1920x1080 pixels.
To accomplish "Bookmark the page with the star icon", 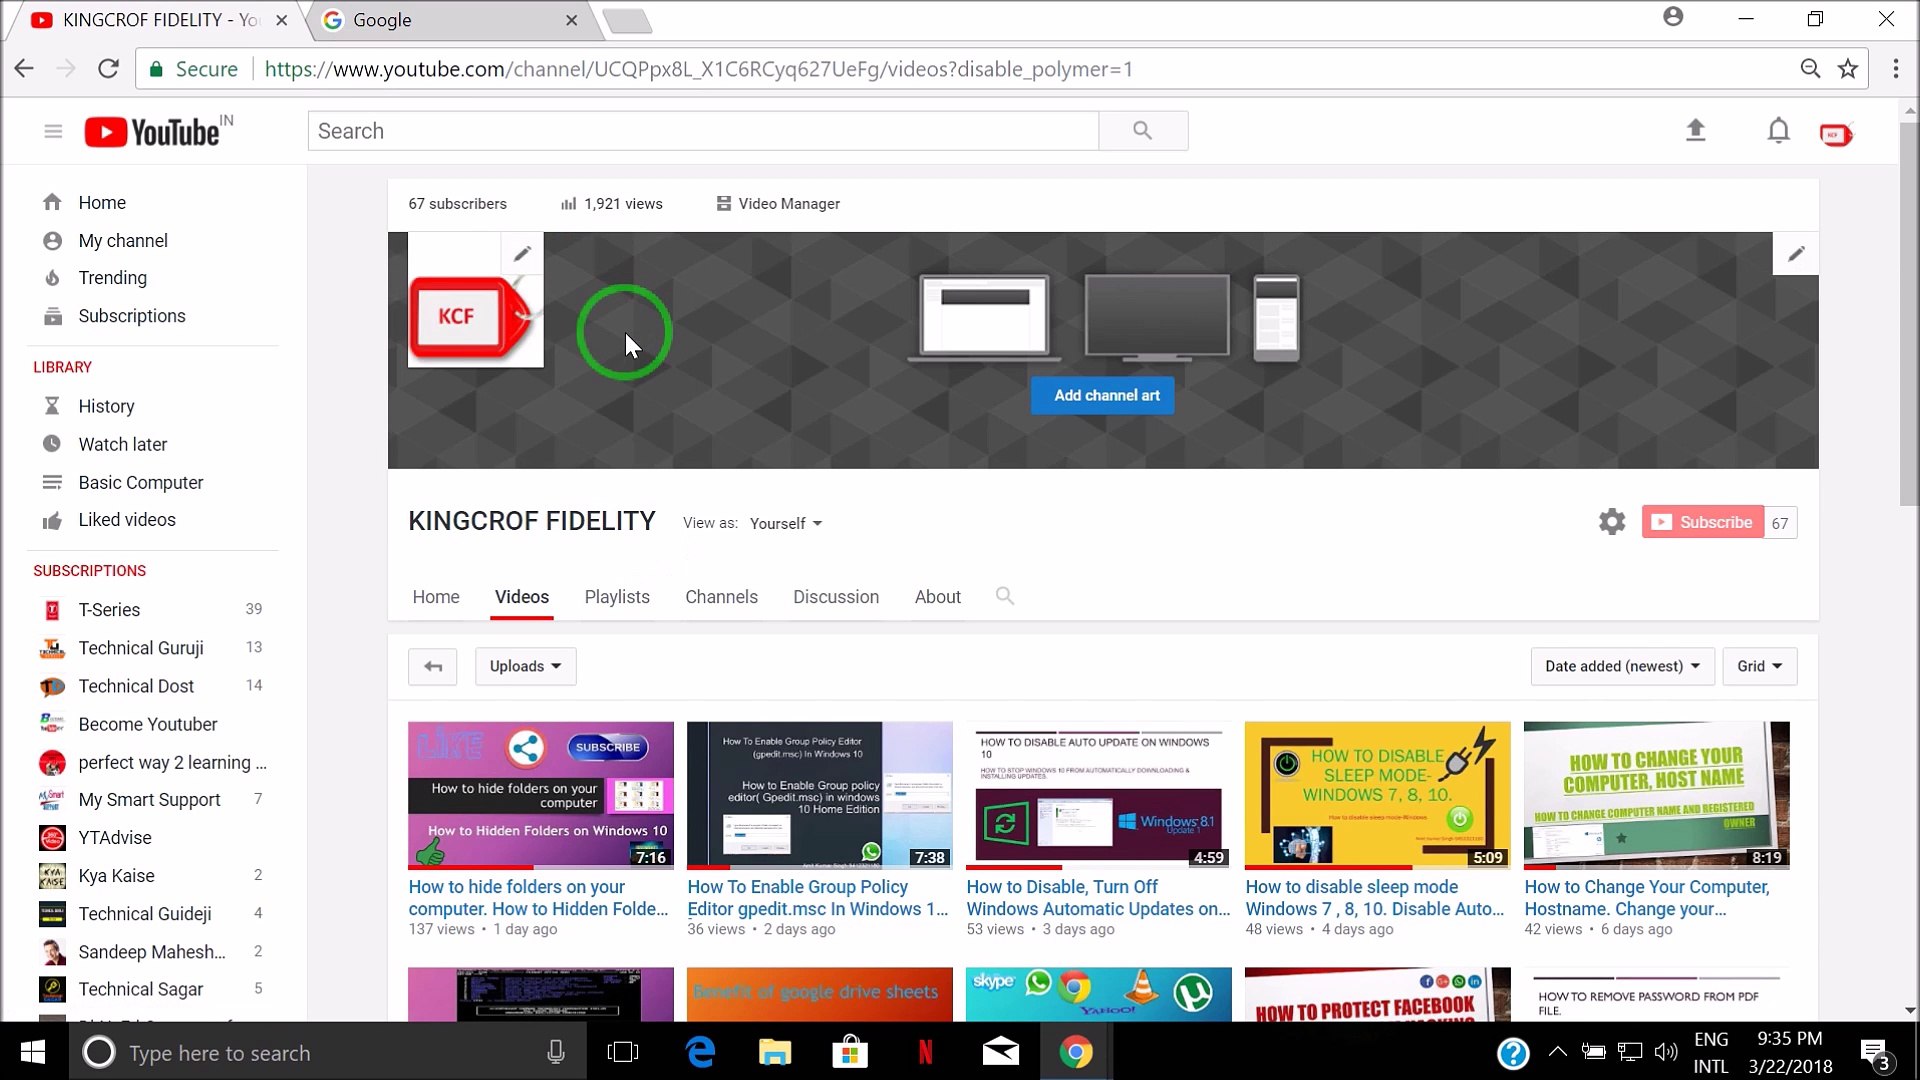I will (x=1849, y=68).
